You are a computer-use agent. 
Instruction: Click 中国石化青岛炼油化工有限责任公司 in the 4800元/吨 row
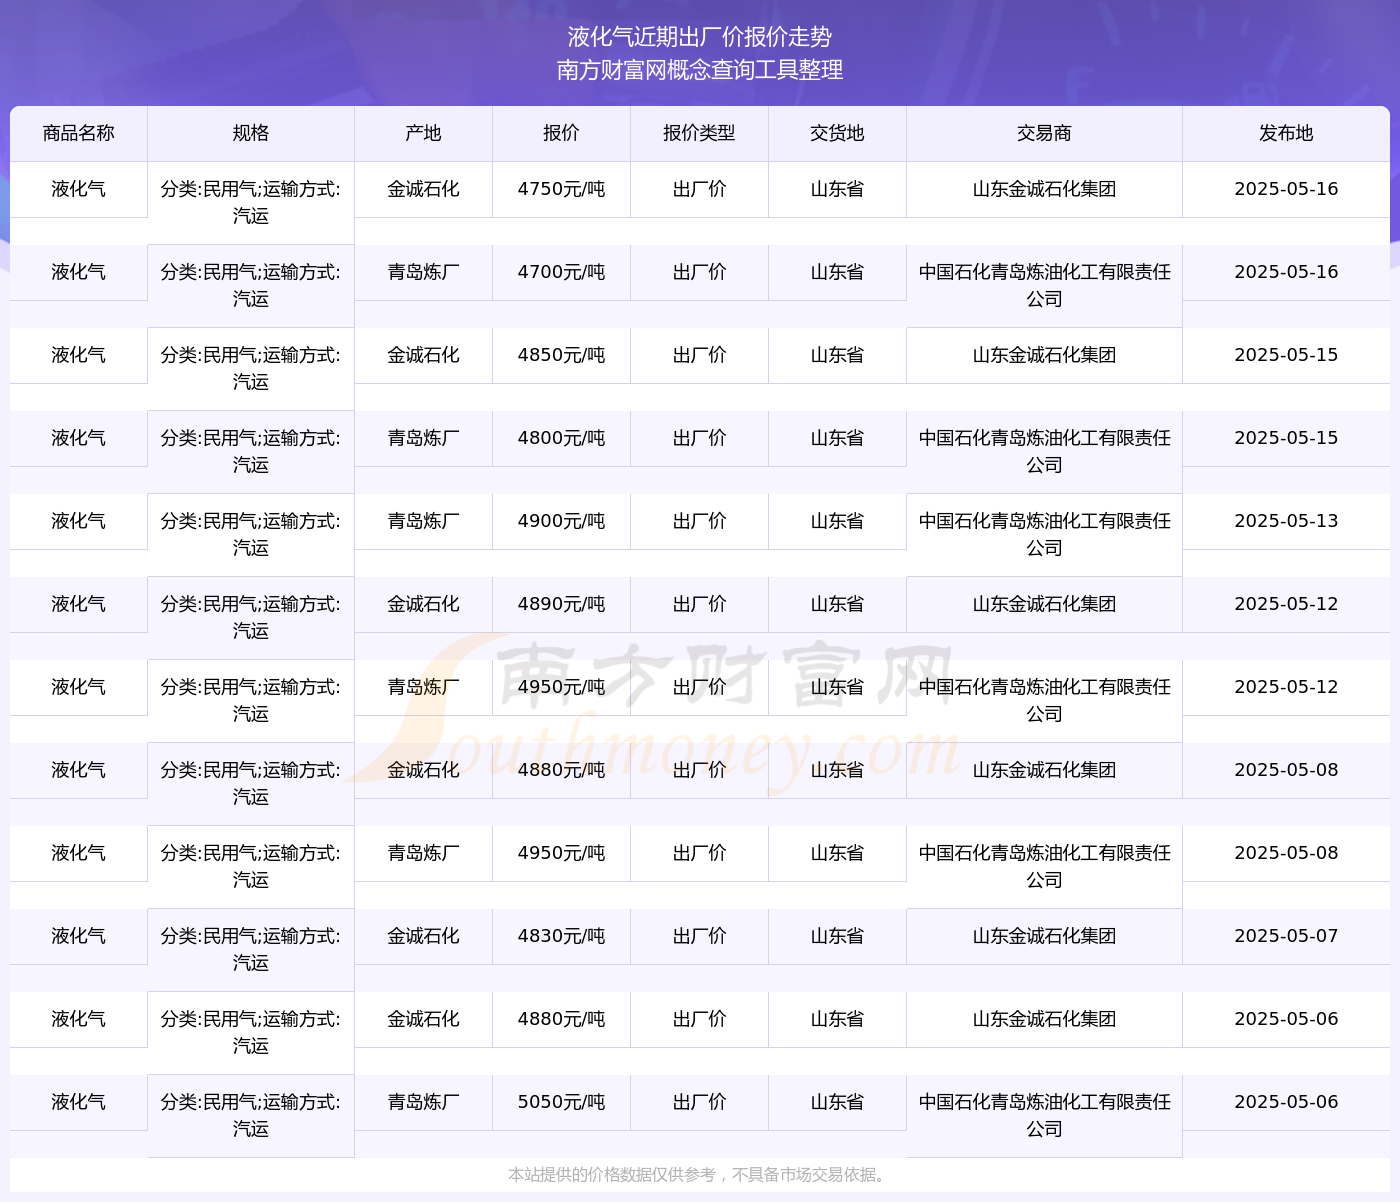[1045, 452]
